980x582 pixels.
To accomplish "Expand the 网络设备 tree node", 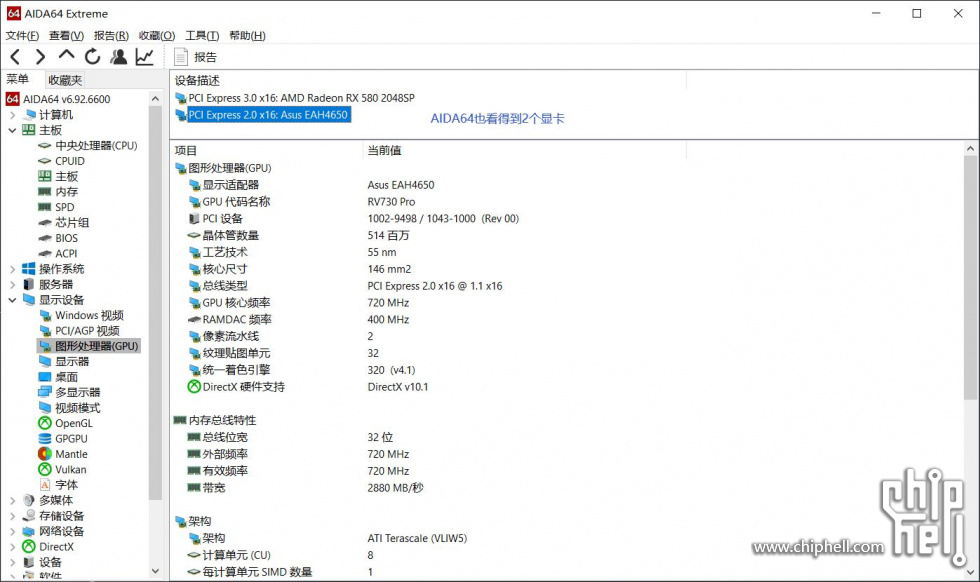I will coord(12,531).
